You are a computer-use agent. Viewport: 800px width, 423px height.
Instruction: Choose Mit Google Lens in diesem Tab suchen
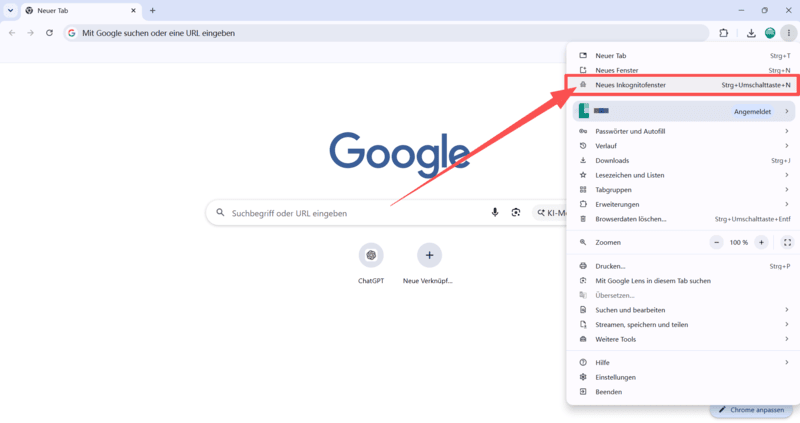[x=684, y=281]
